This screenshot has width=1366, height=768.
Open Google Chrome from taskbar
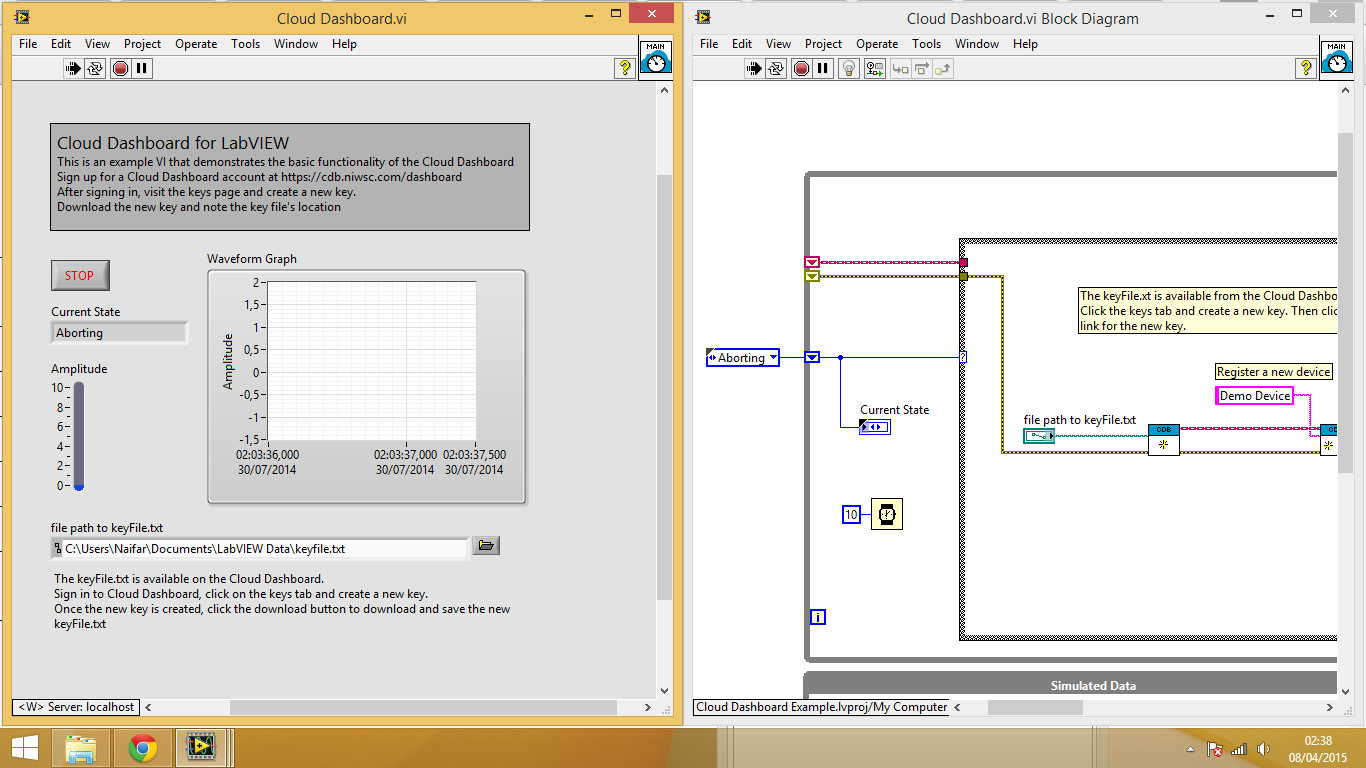(143, 747)
